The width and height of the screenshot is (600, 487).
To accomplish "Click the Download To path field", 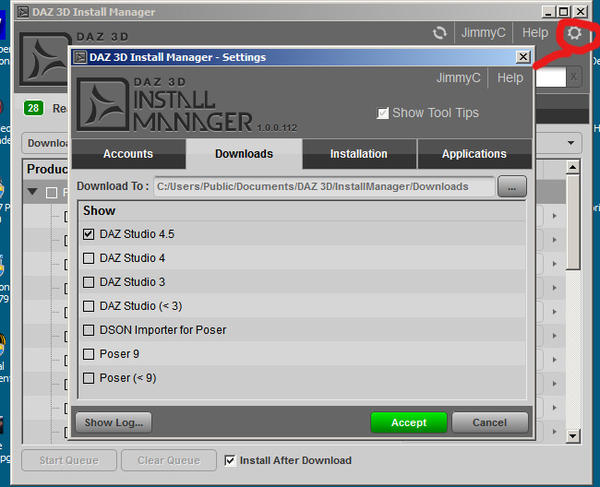I will pyautogui.click(x=324, y=187).
